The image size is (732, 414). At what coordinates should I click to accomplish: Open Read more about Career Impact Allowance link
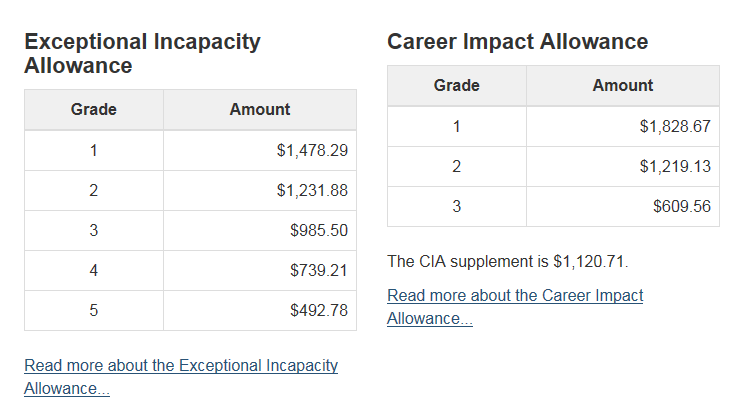pyautogui.click(x=515, y=307)
